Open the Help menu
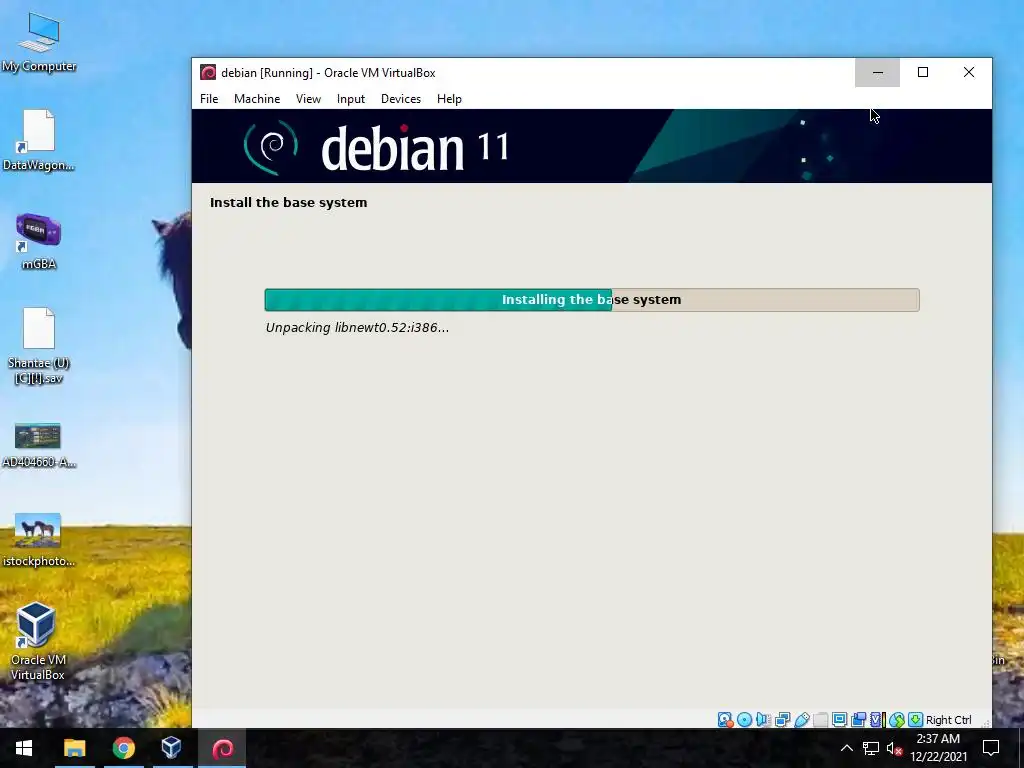The height and width of the screenshot is (768, 1024). coord(449,99)
